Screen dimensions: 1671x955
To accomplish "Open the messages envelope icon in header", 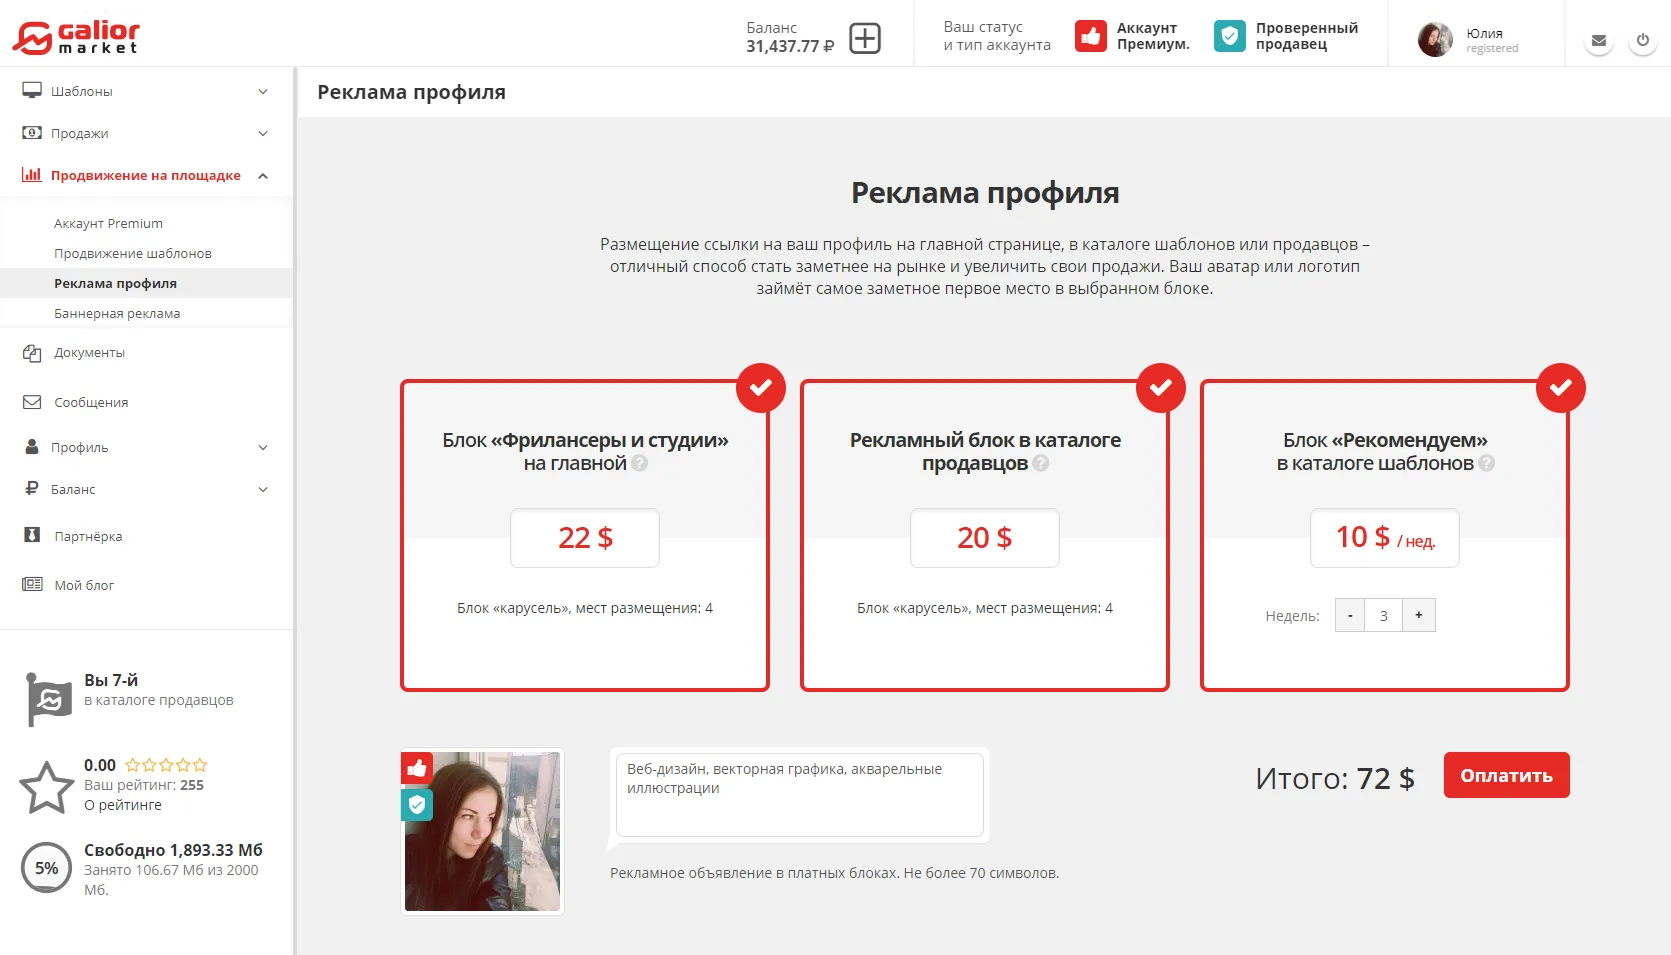I will [1598, 41].
